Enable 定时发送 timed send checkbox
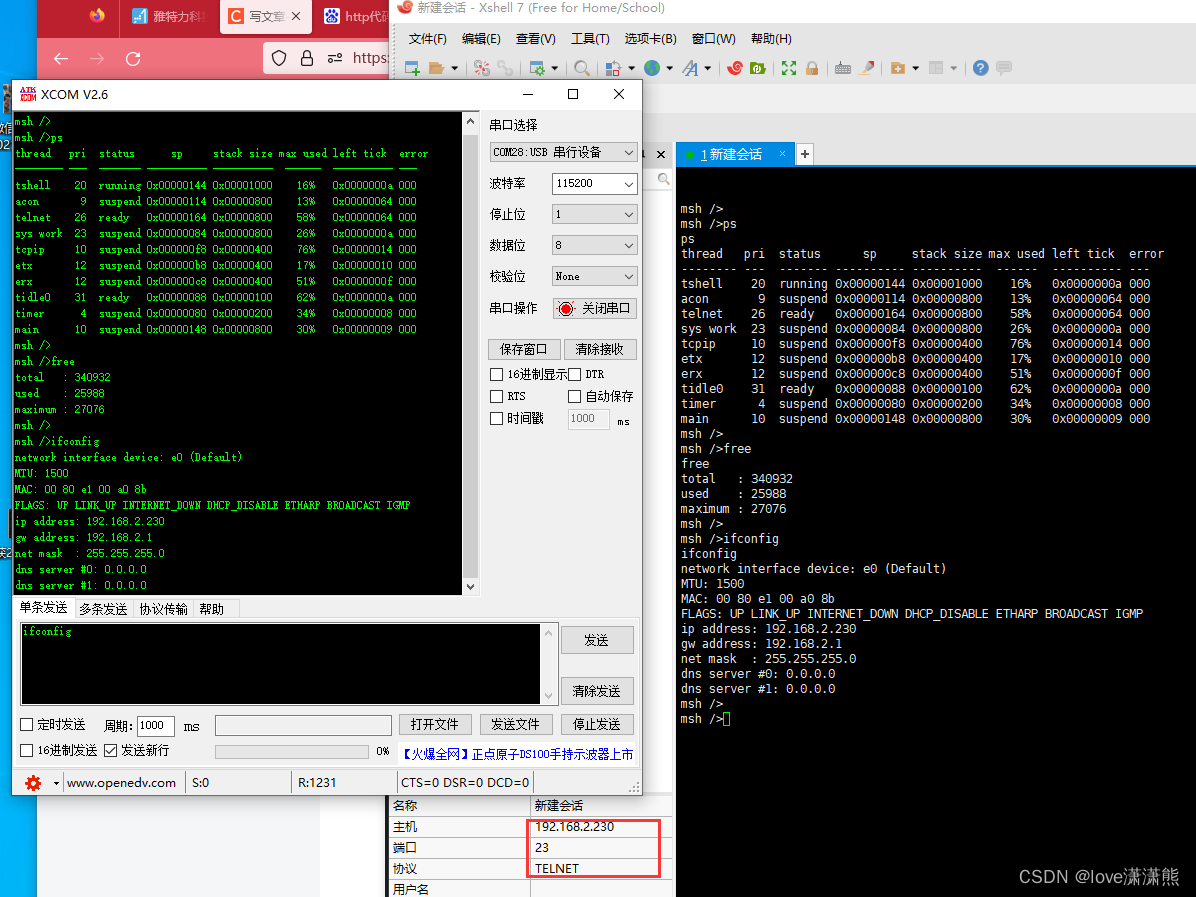1196x897 pixels. click(x=27, y=725)
